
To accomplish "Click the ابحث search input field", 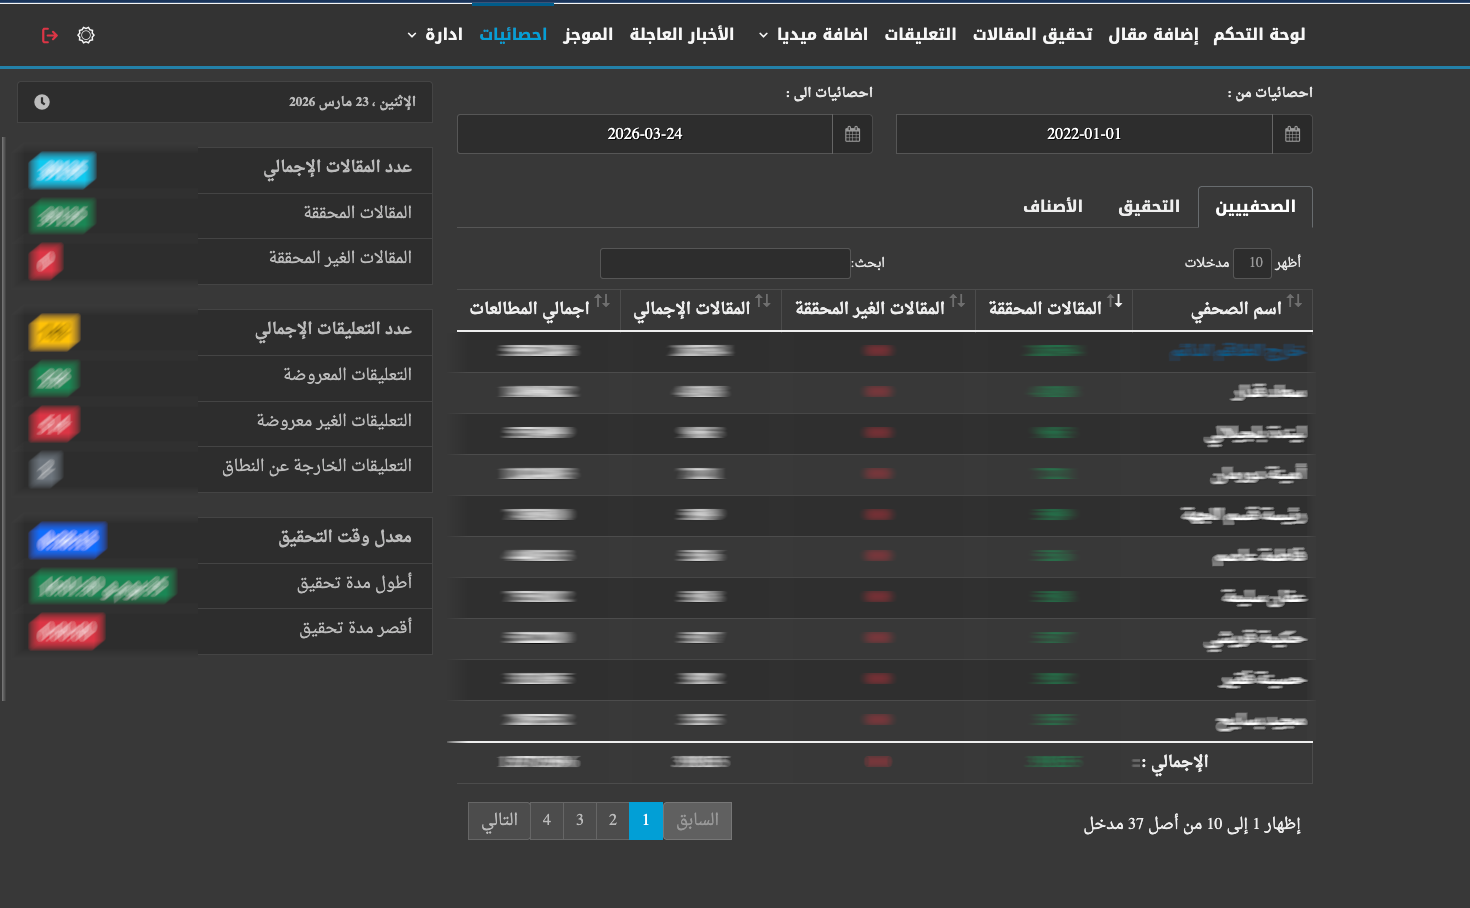I will click(725, 264).
